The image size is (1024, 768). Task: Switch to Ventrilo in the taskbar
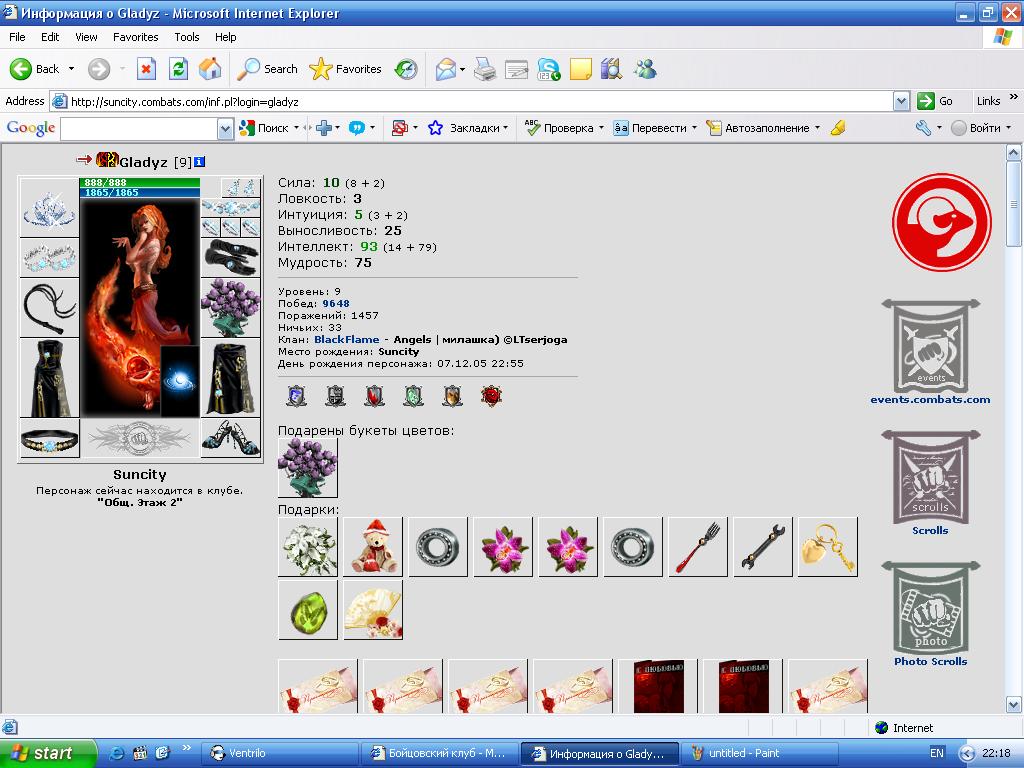pyautogui.click(x=279, y=753)
